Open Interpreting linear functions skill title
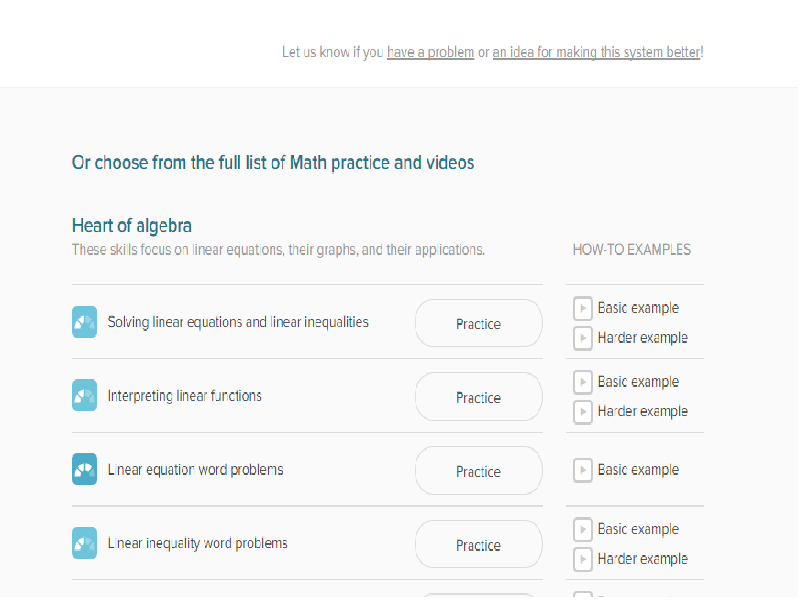 184,396
